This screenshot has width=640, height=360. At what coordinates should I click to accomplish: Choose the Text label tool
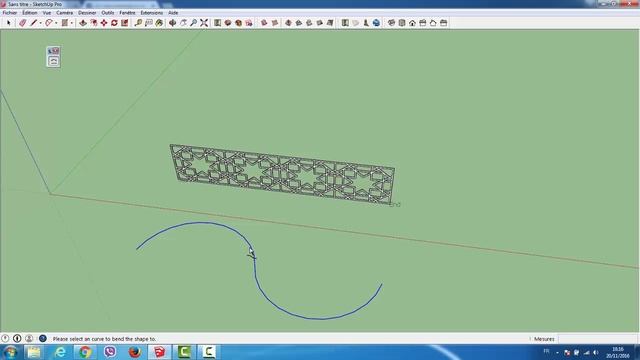tap(149, 23)
